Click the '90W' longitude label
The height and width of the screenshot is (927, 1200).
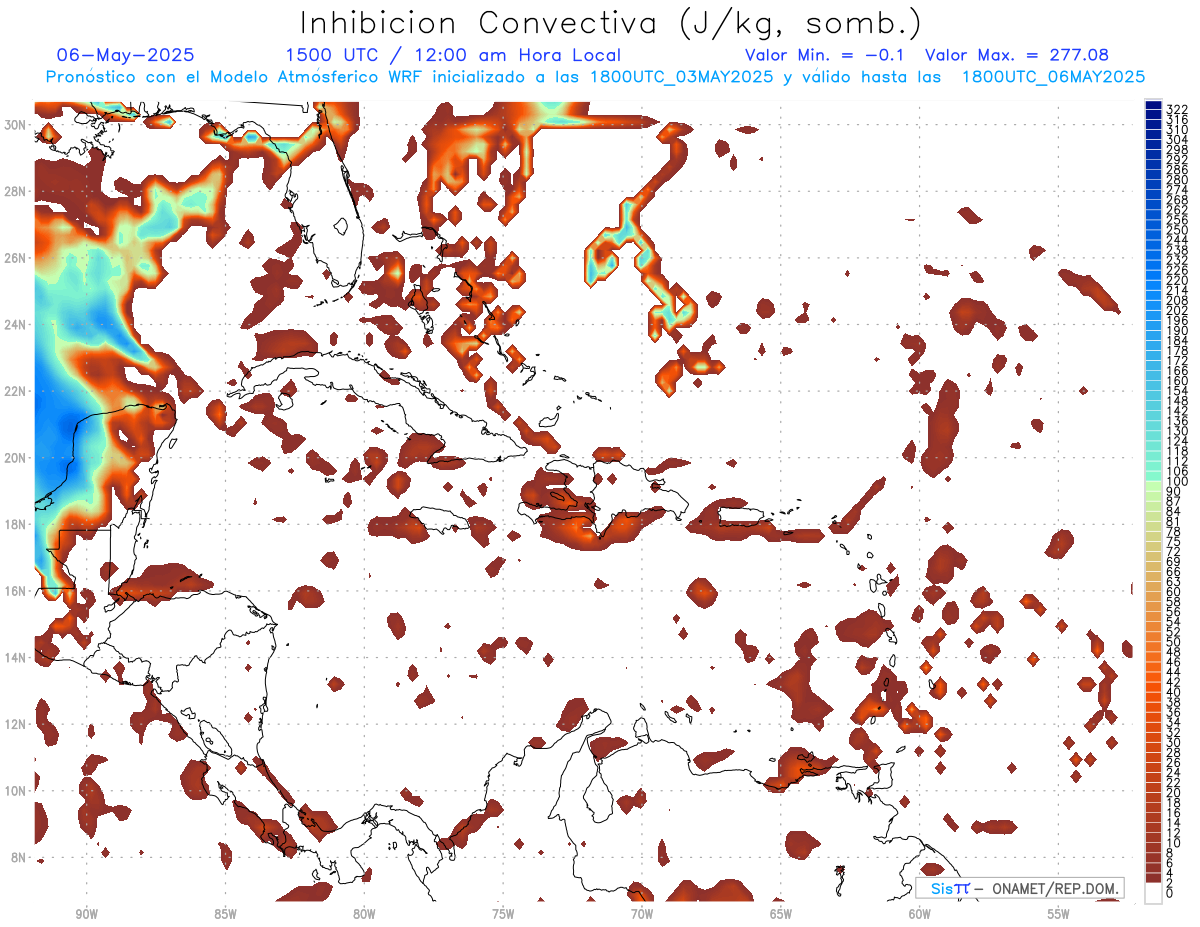pos(86,915)
